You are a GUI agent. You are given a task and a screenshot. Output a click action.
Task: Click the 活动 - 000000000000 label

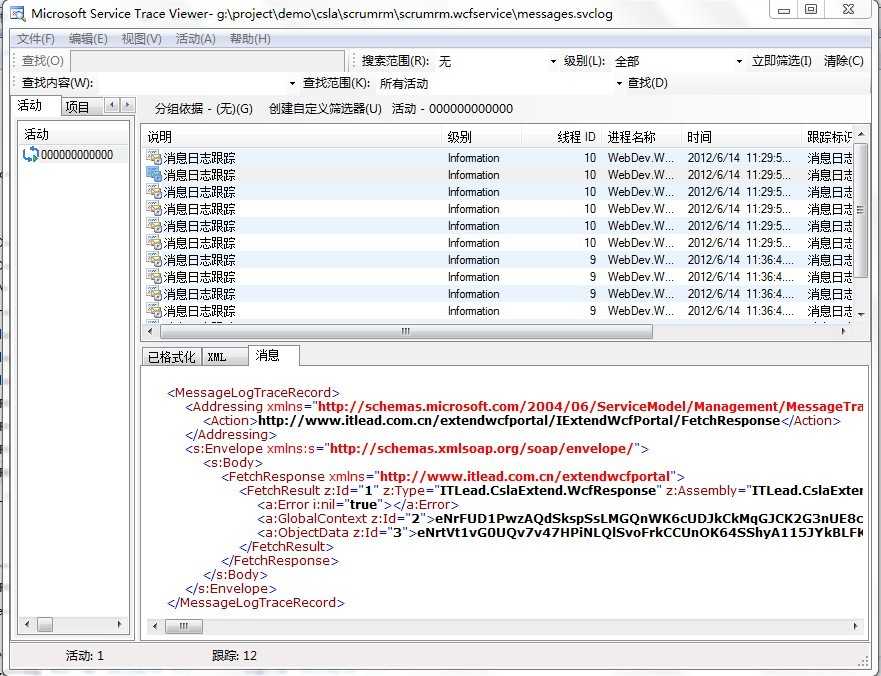click(x=452, y=108)
